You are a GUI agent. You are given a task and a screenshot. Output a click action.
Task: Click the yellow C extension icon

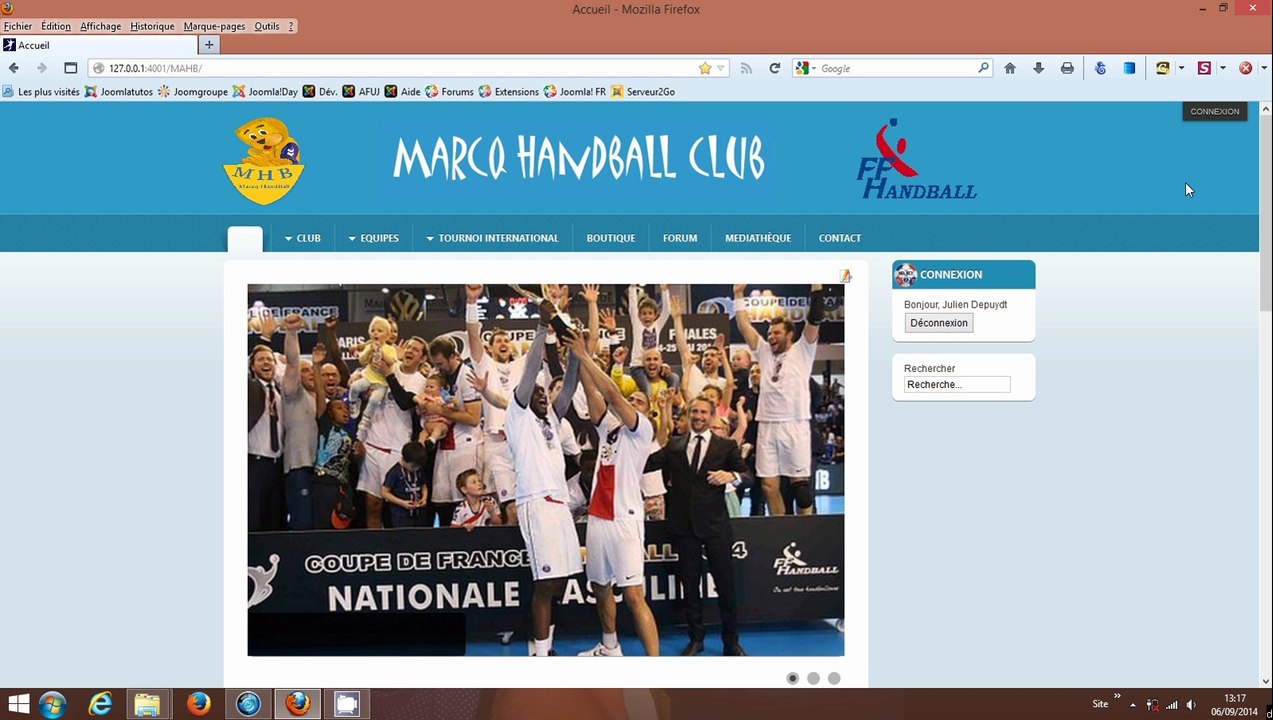[1162, 68]
